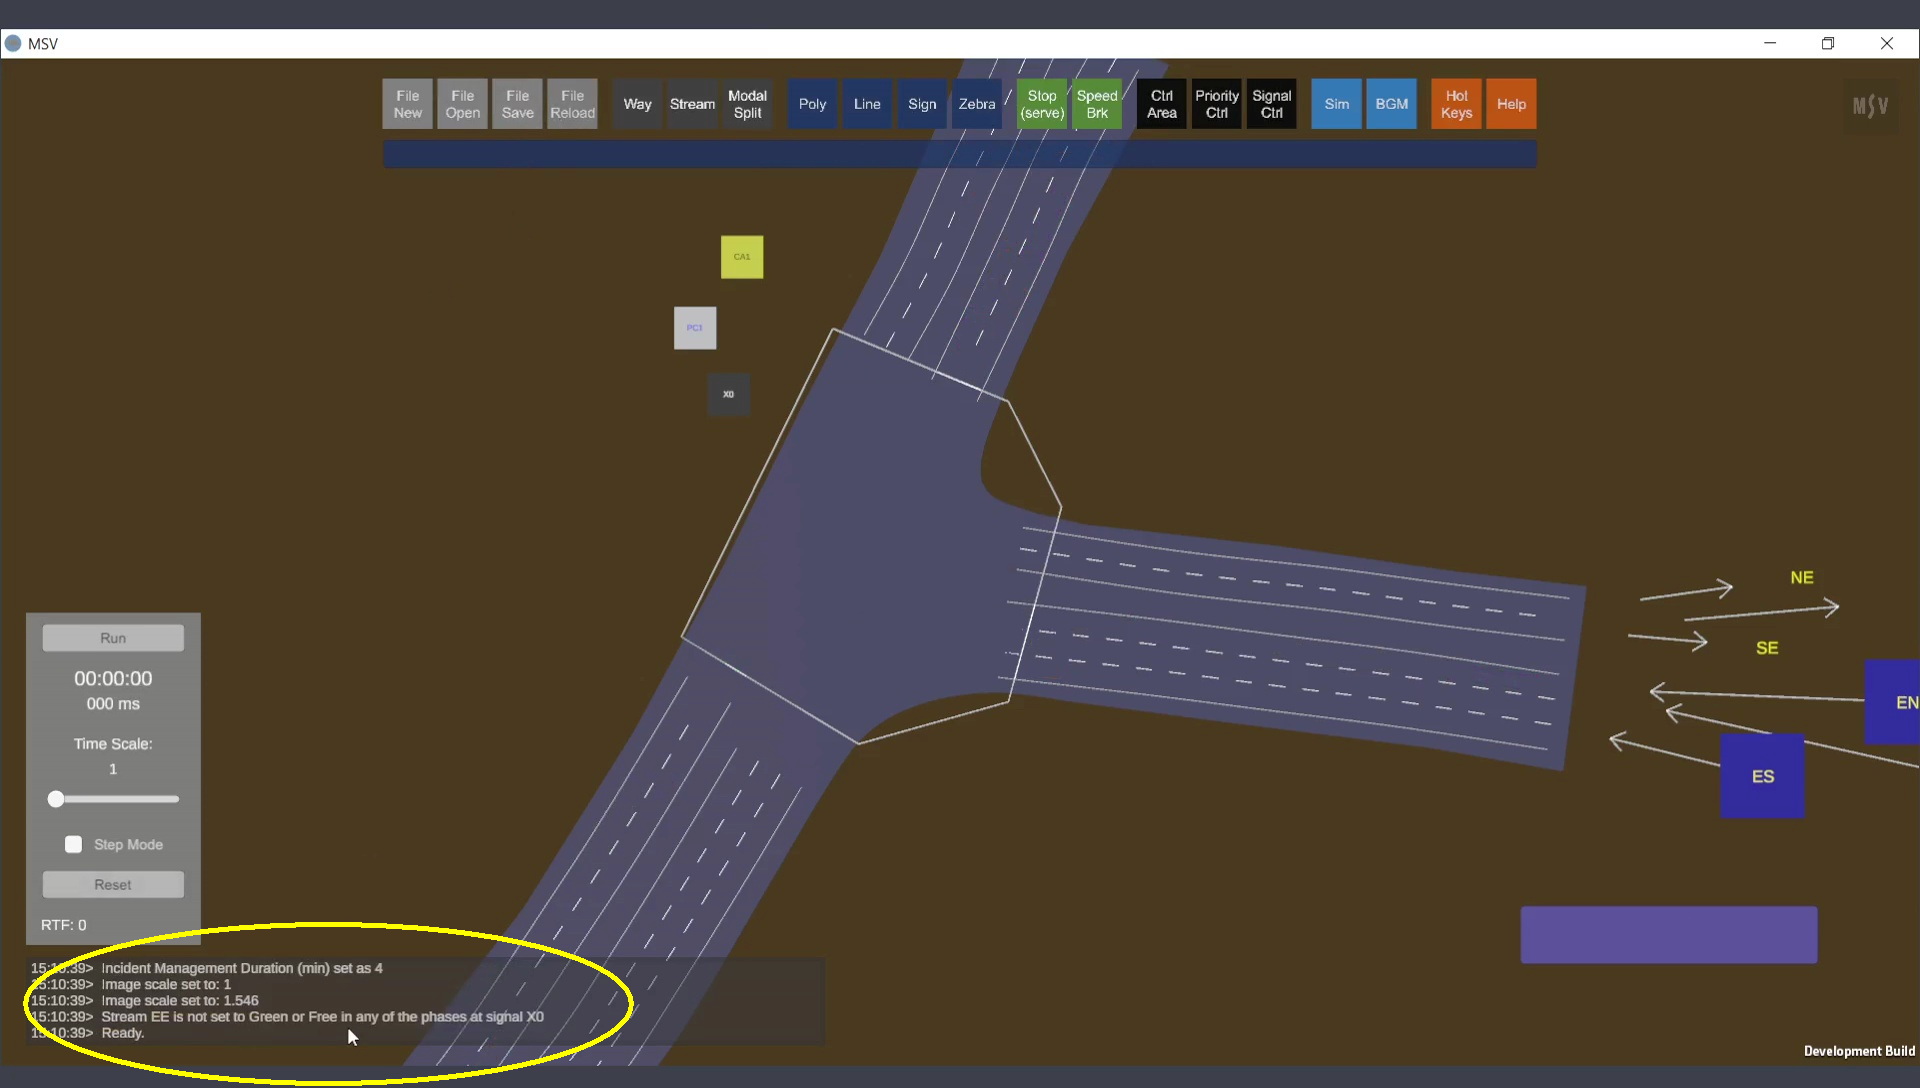Open the Hot Keys reference
The height and width of the screenshot is (1088, 1920).
tap(1456, 104)
